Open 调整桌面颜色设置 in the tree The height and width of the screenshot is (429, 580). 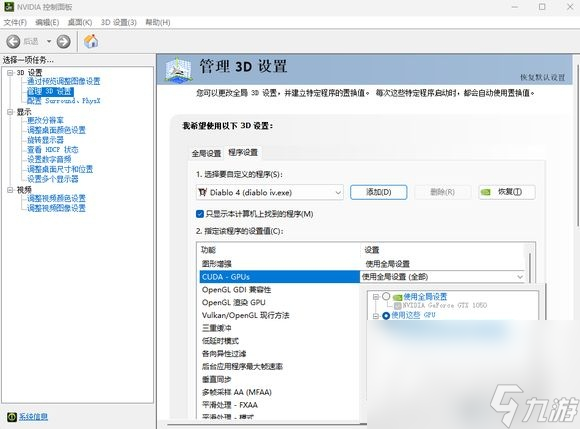56,130
